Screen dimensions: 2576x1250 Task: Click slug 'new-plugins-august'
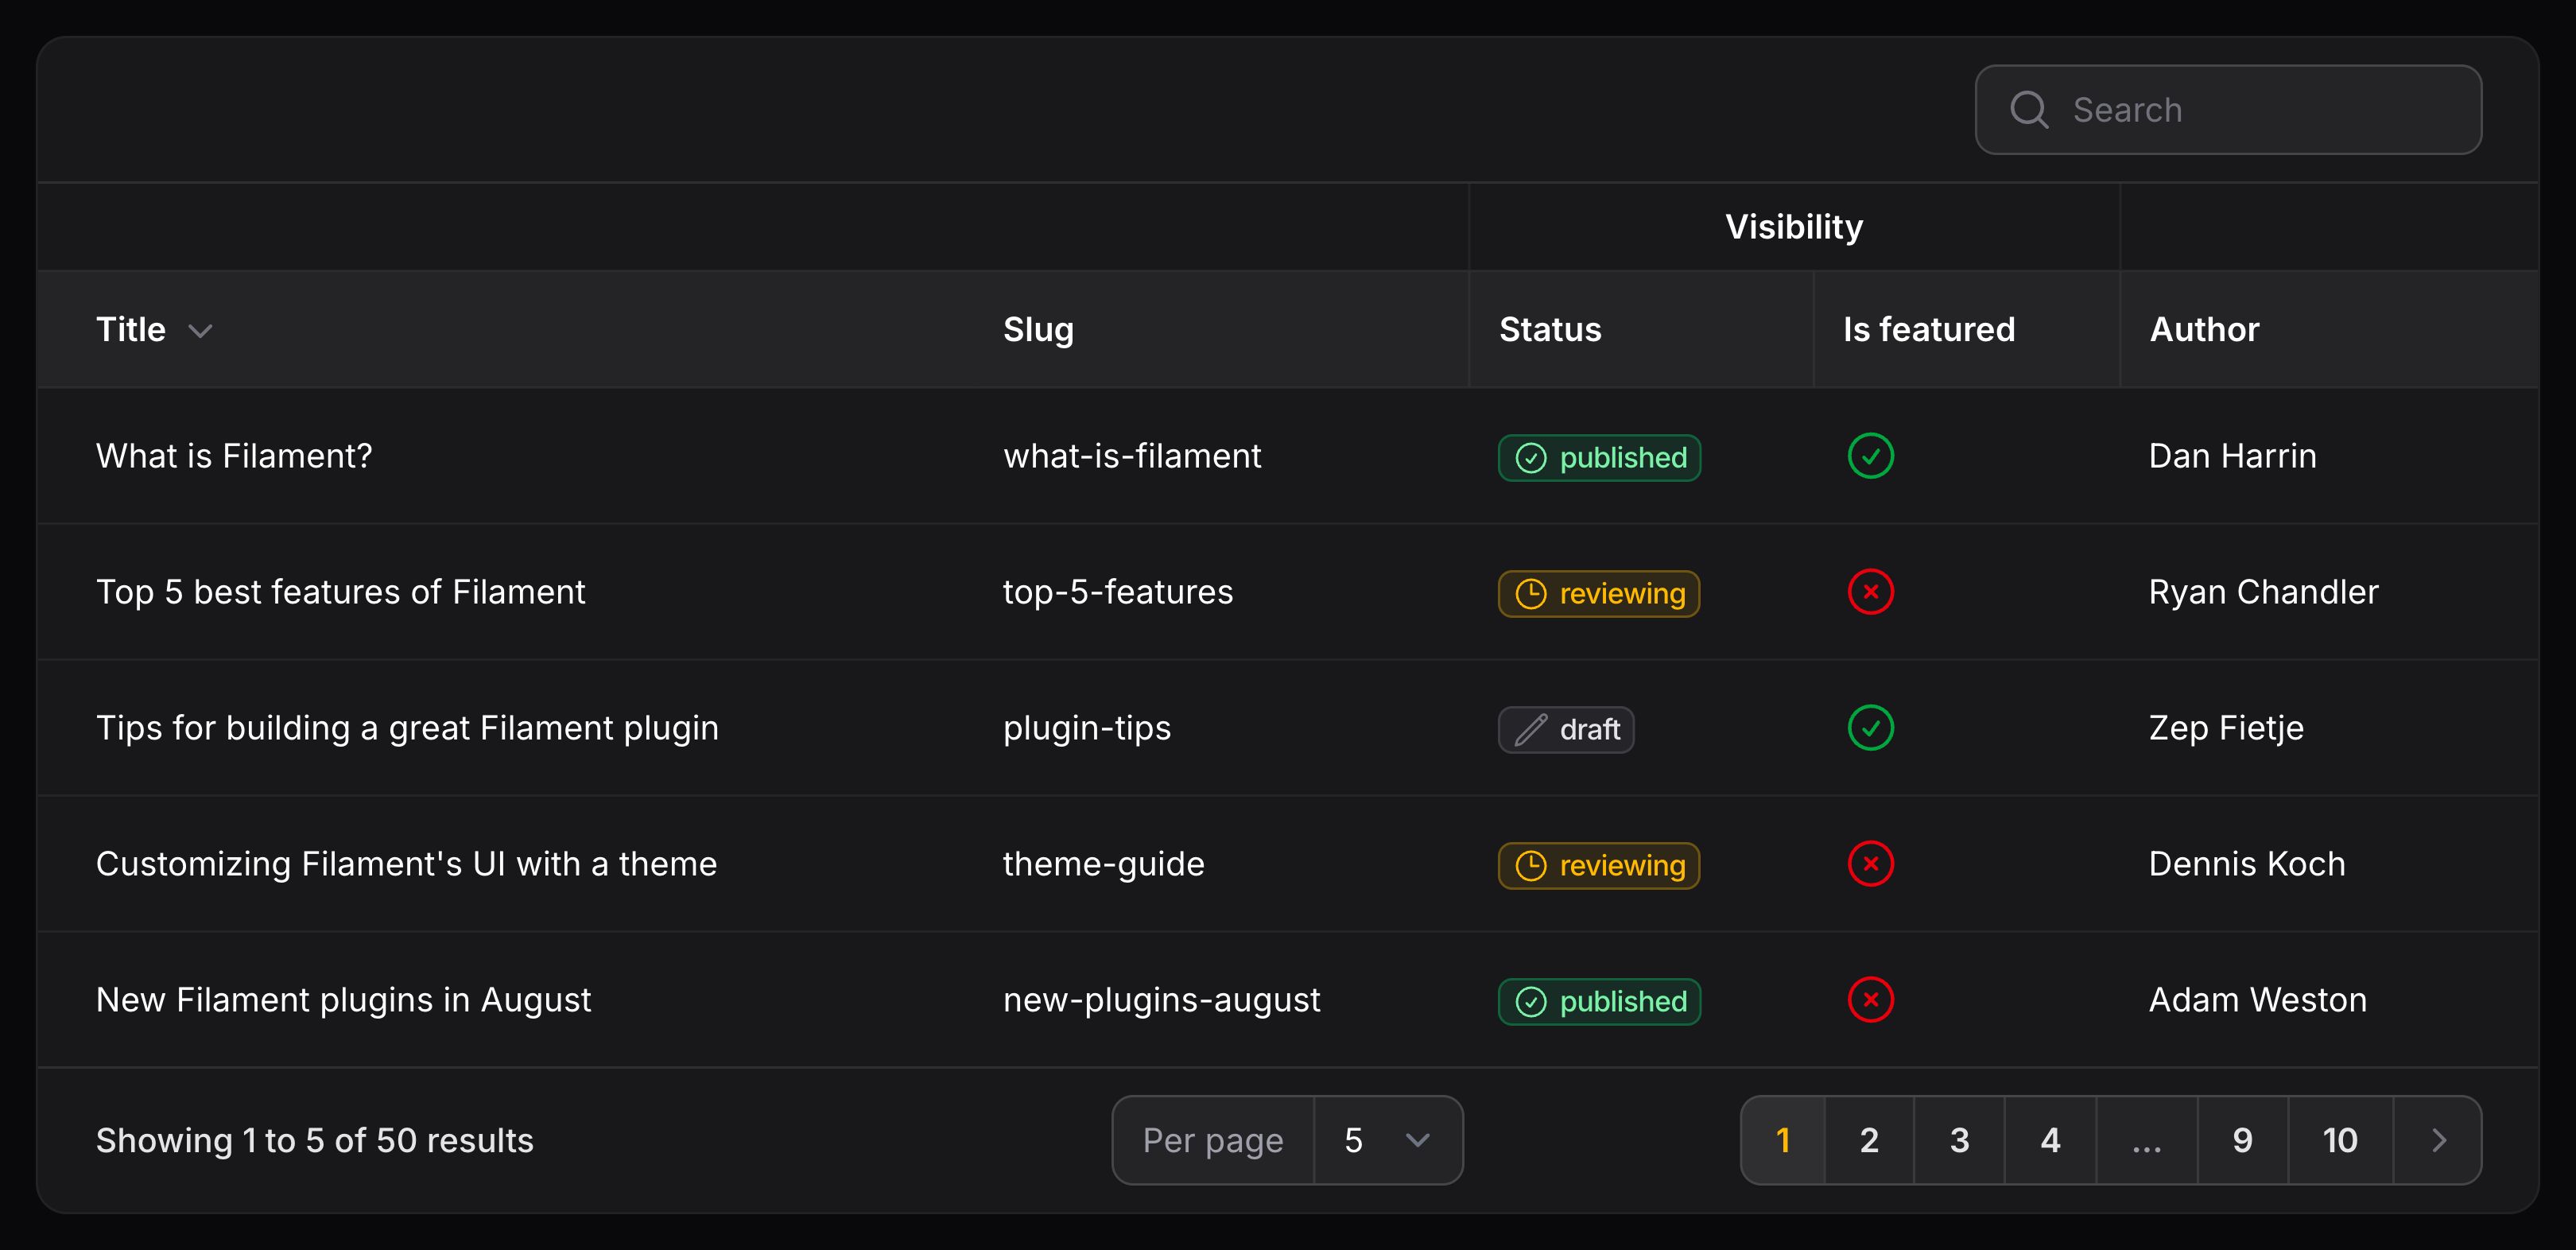[1162, 1000]
